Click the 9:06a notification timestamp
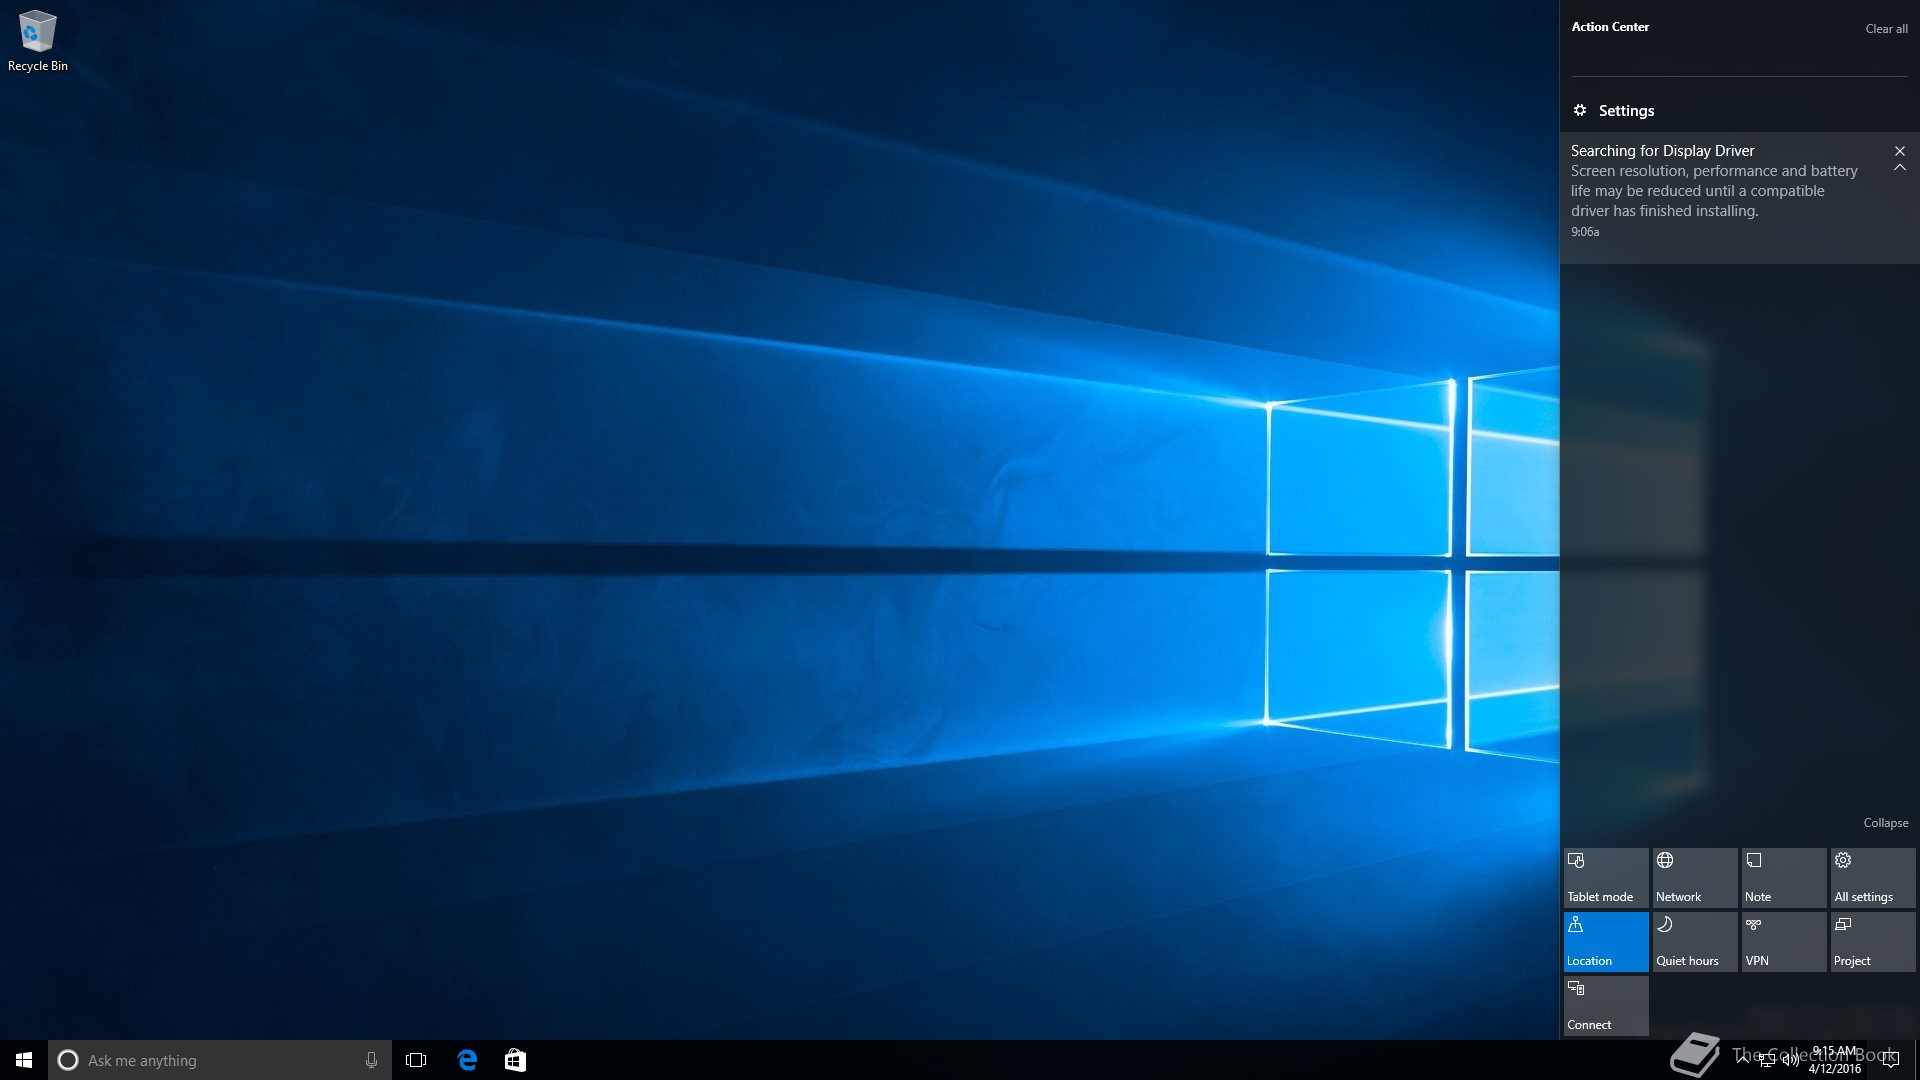Screen dimensions: 1920x1080 [1585, 232]
